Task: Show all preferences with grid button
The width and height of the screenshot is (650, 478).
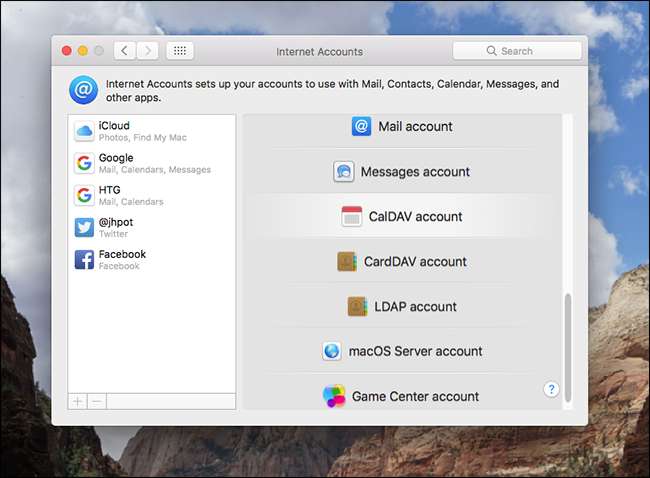Action: point(180,51)
